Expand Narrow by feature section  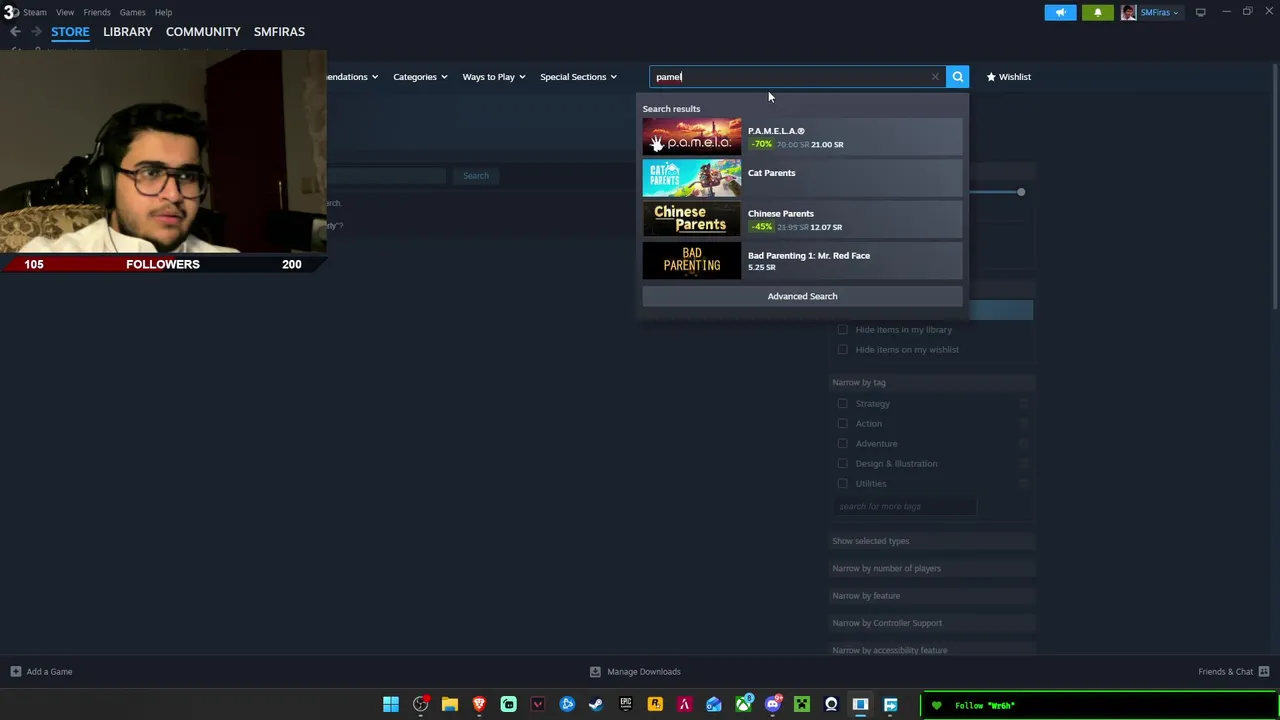tap(932, 596)
